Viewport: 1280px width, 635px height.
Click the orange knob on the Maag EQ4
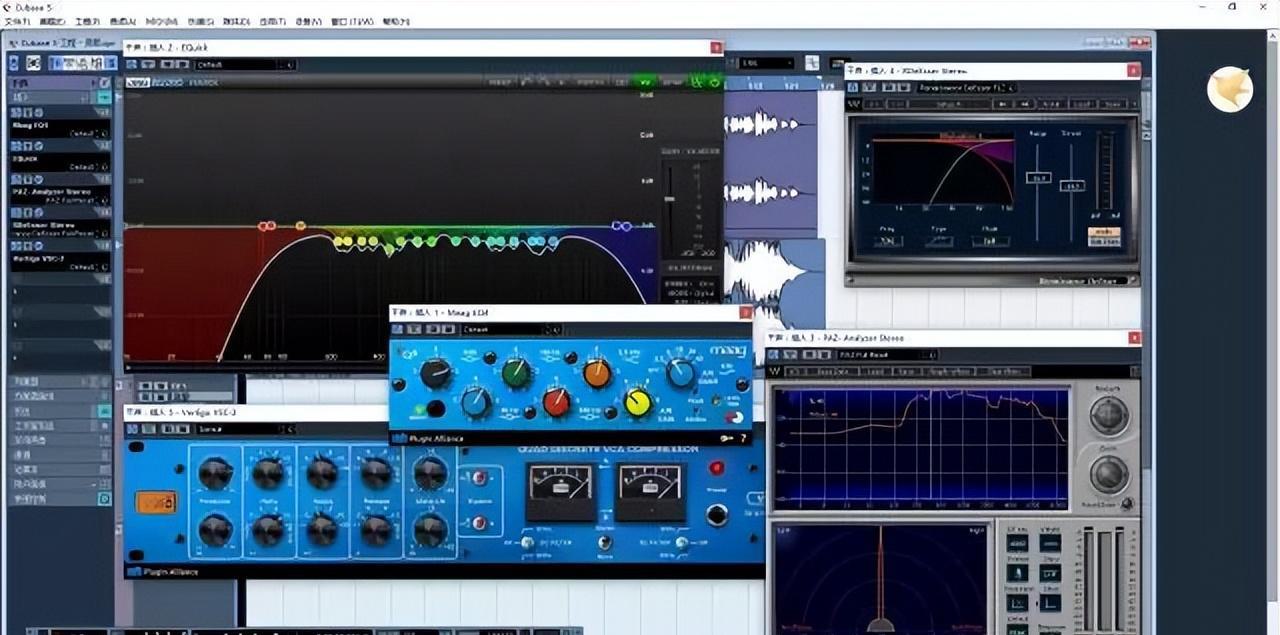pos(597,373)
